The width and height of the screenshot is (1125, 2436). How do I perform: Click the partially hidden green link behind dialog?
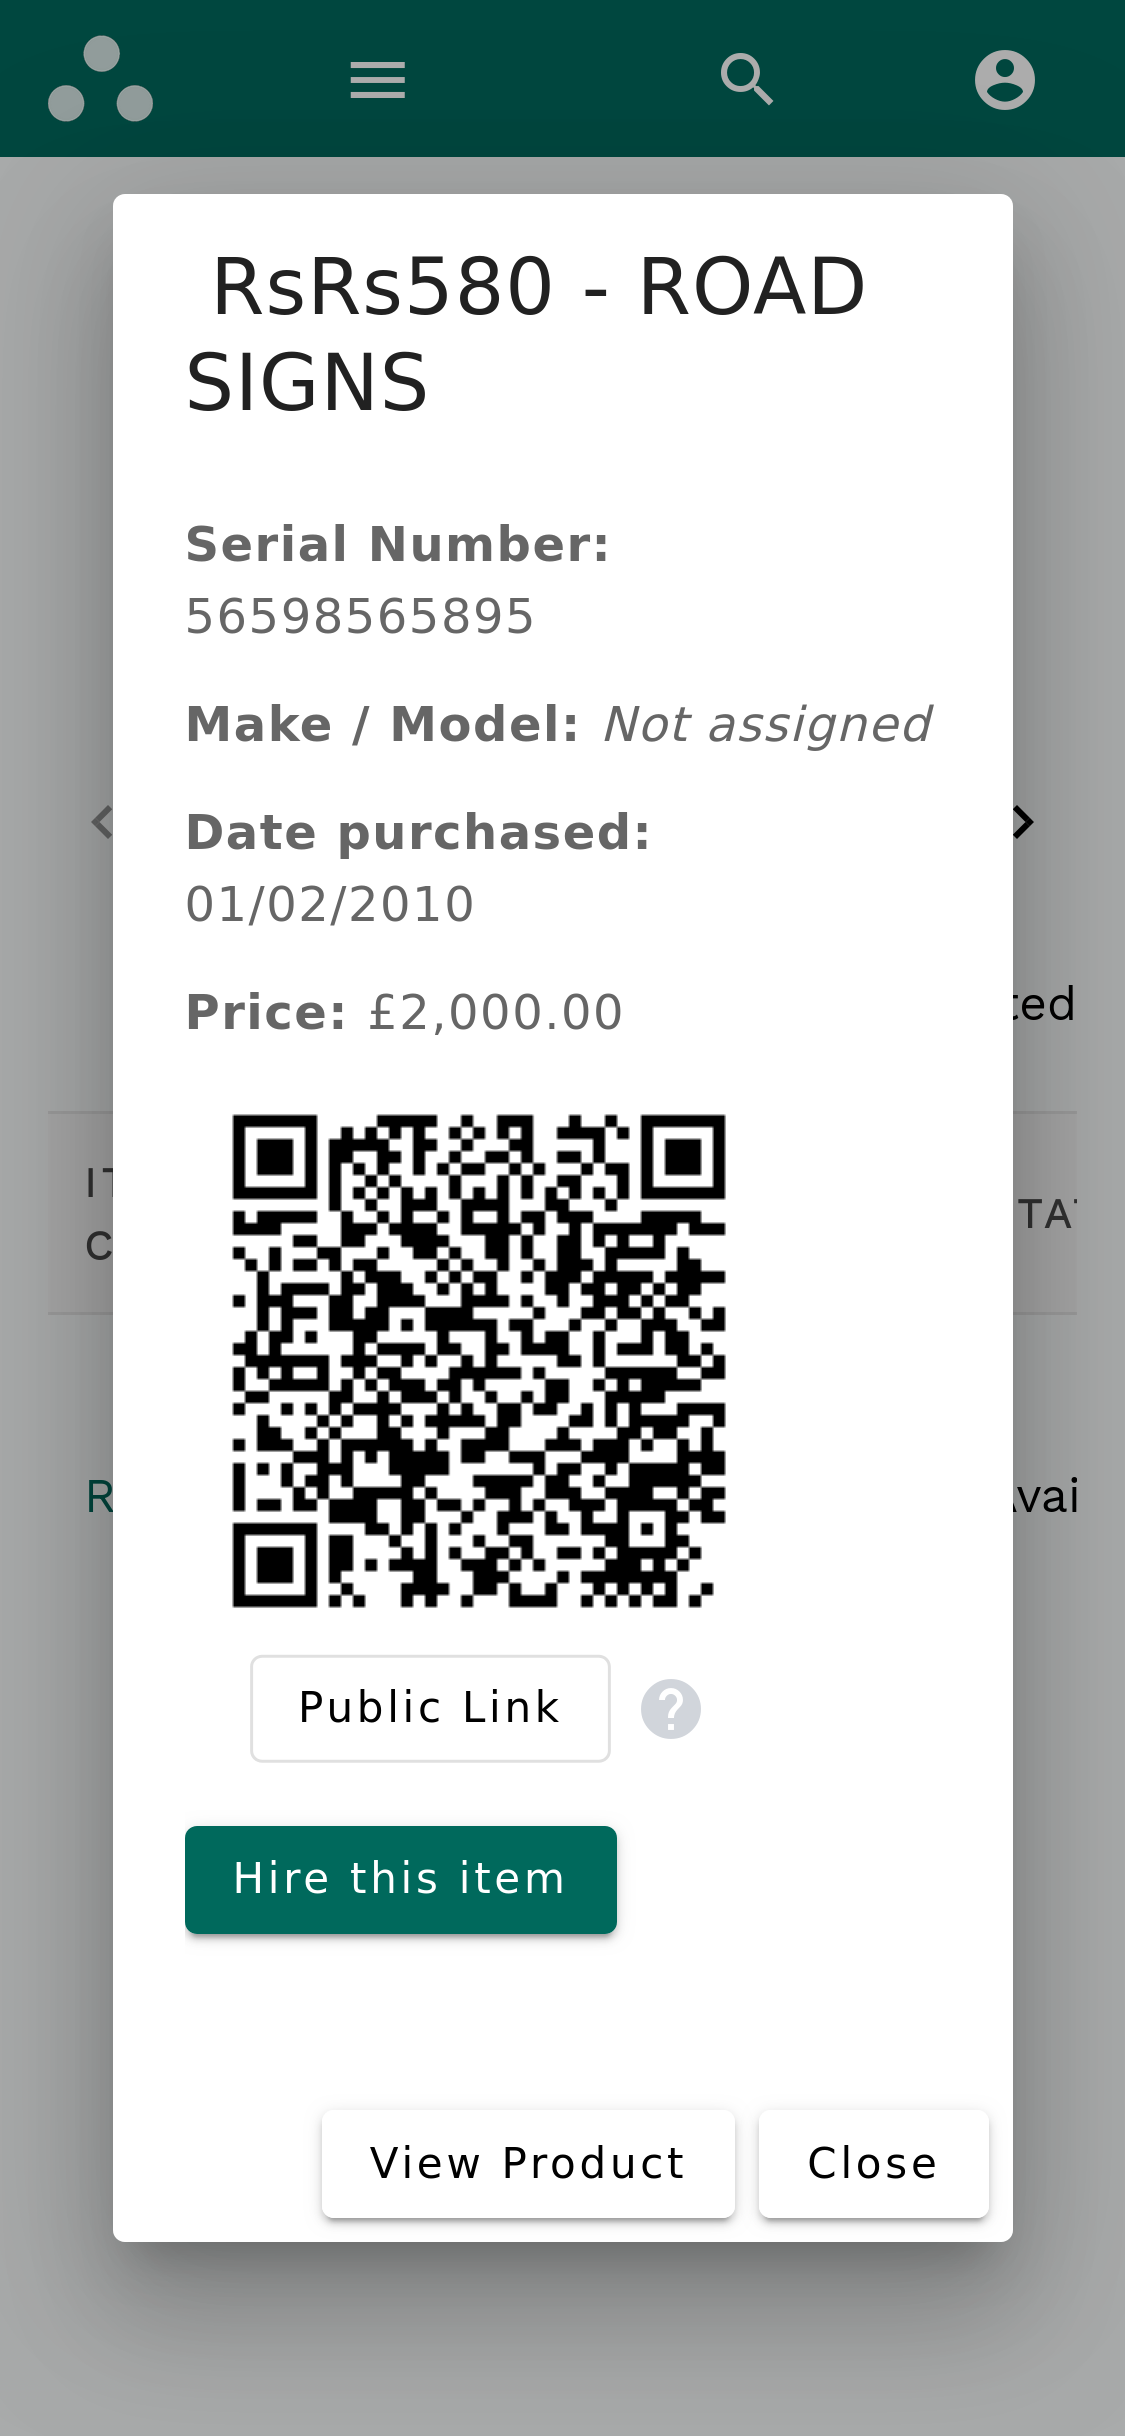(100, 1497)
